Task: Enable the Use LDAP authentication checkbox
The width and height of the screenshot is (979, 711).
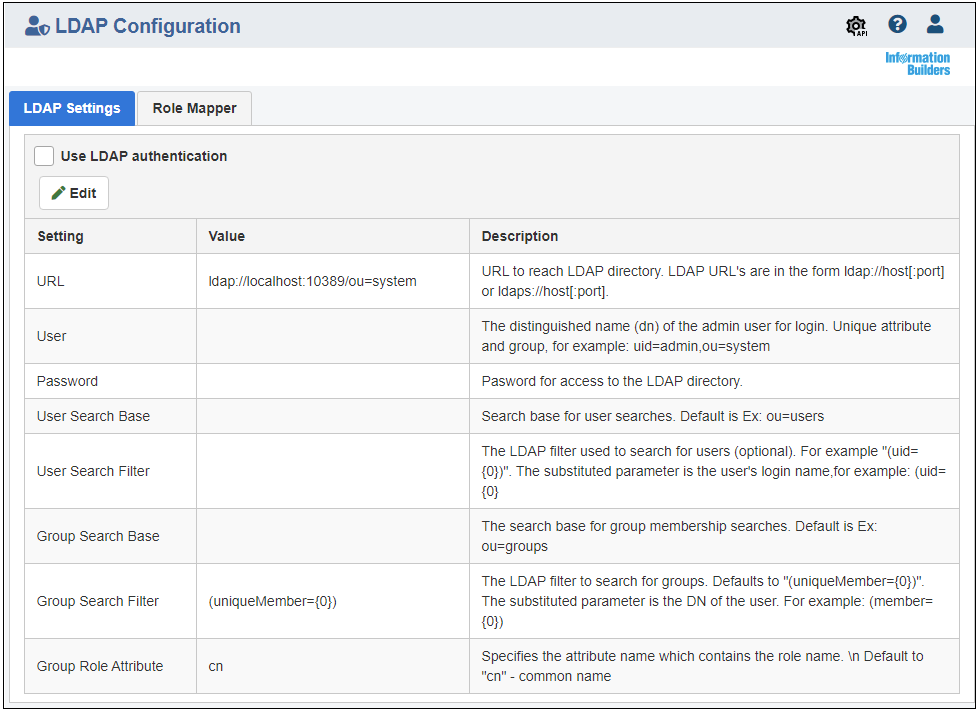Action: pos(44,156)
